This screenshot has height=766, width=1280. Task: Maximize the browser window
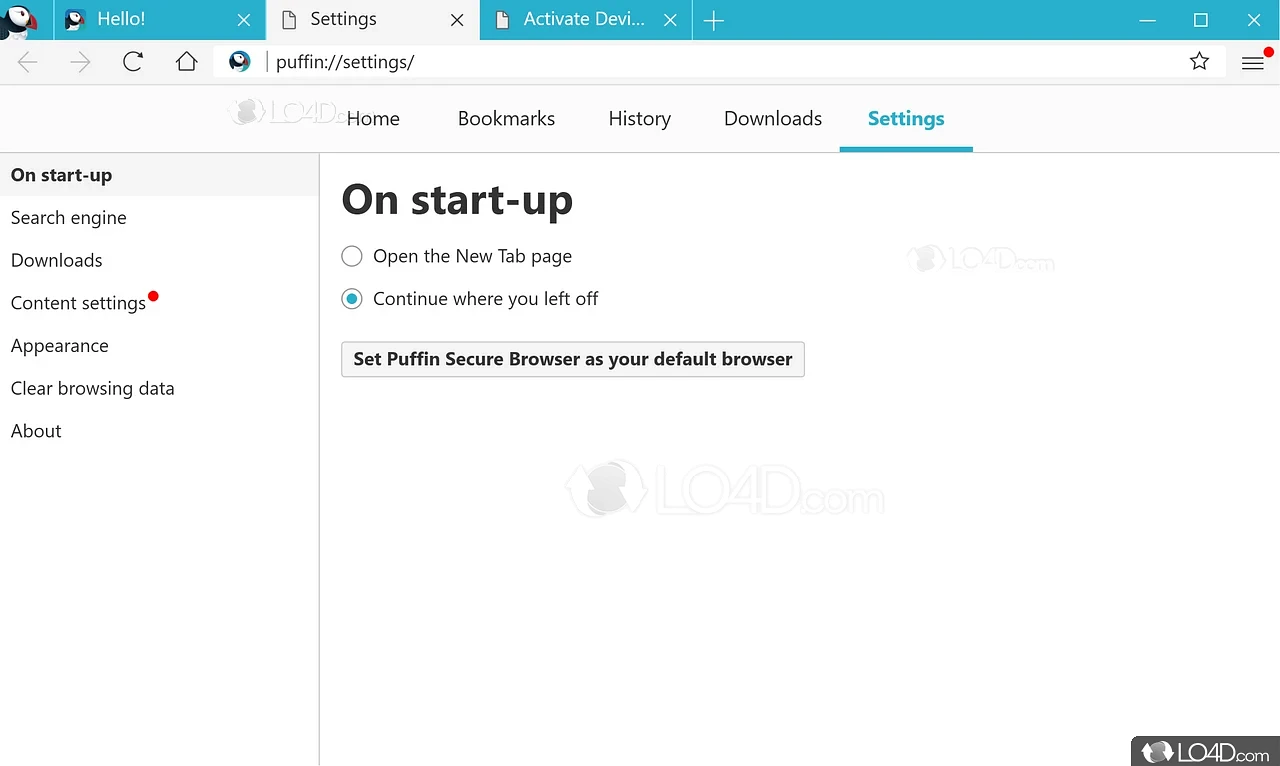(1201, 20)
